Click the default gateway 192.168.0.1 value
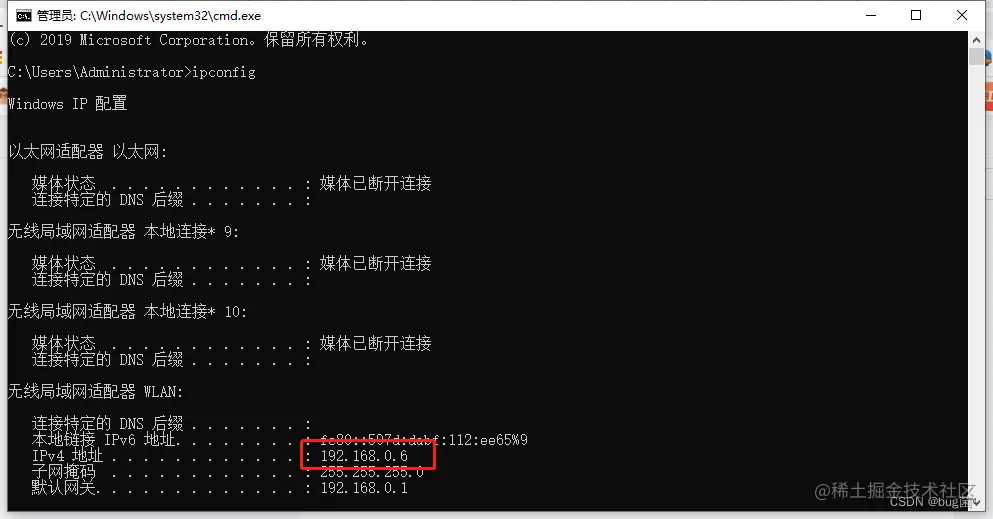This screenshot has height=519, width=993. coord(364,488)
